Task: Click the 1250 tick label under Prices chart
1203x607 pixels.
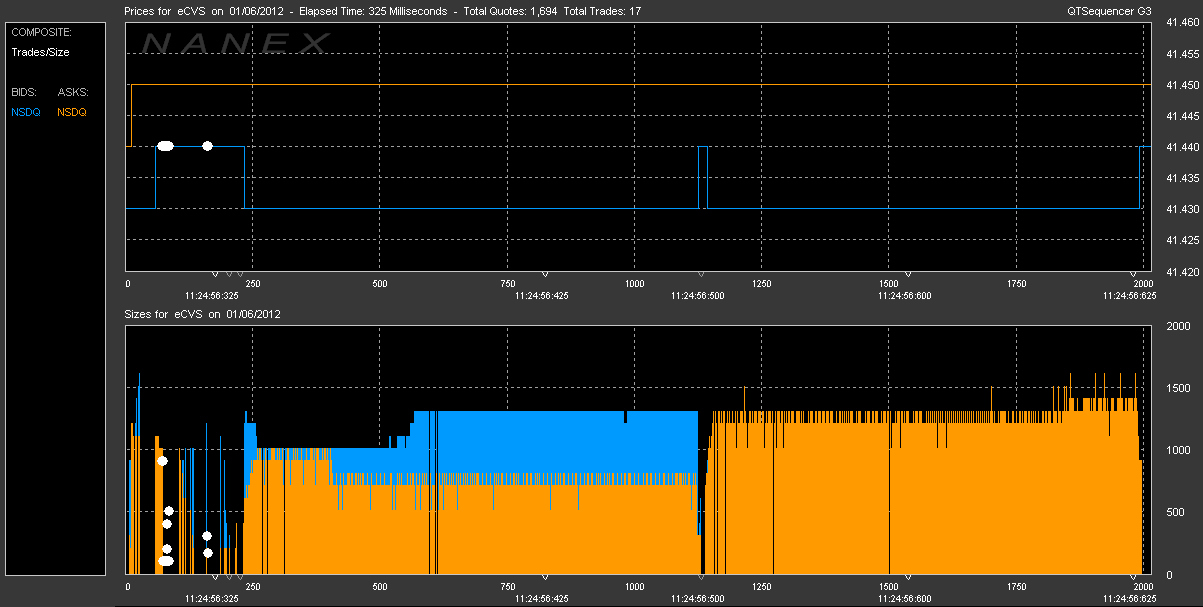Action: pos(761,284)
